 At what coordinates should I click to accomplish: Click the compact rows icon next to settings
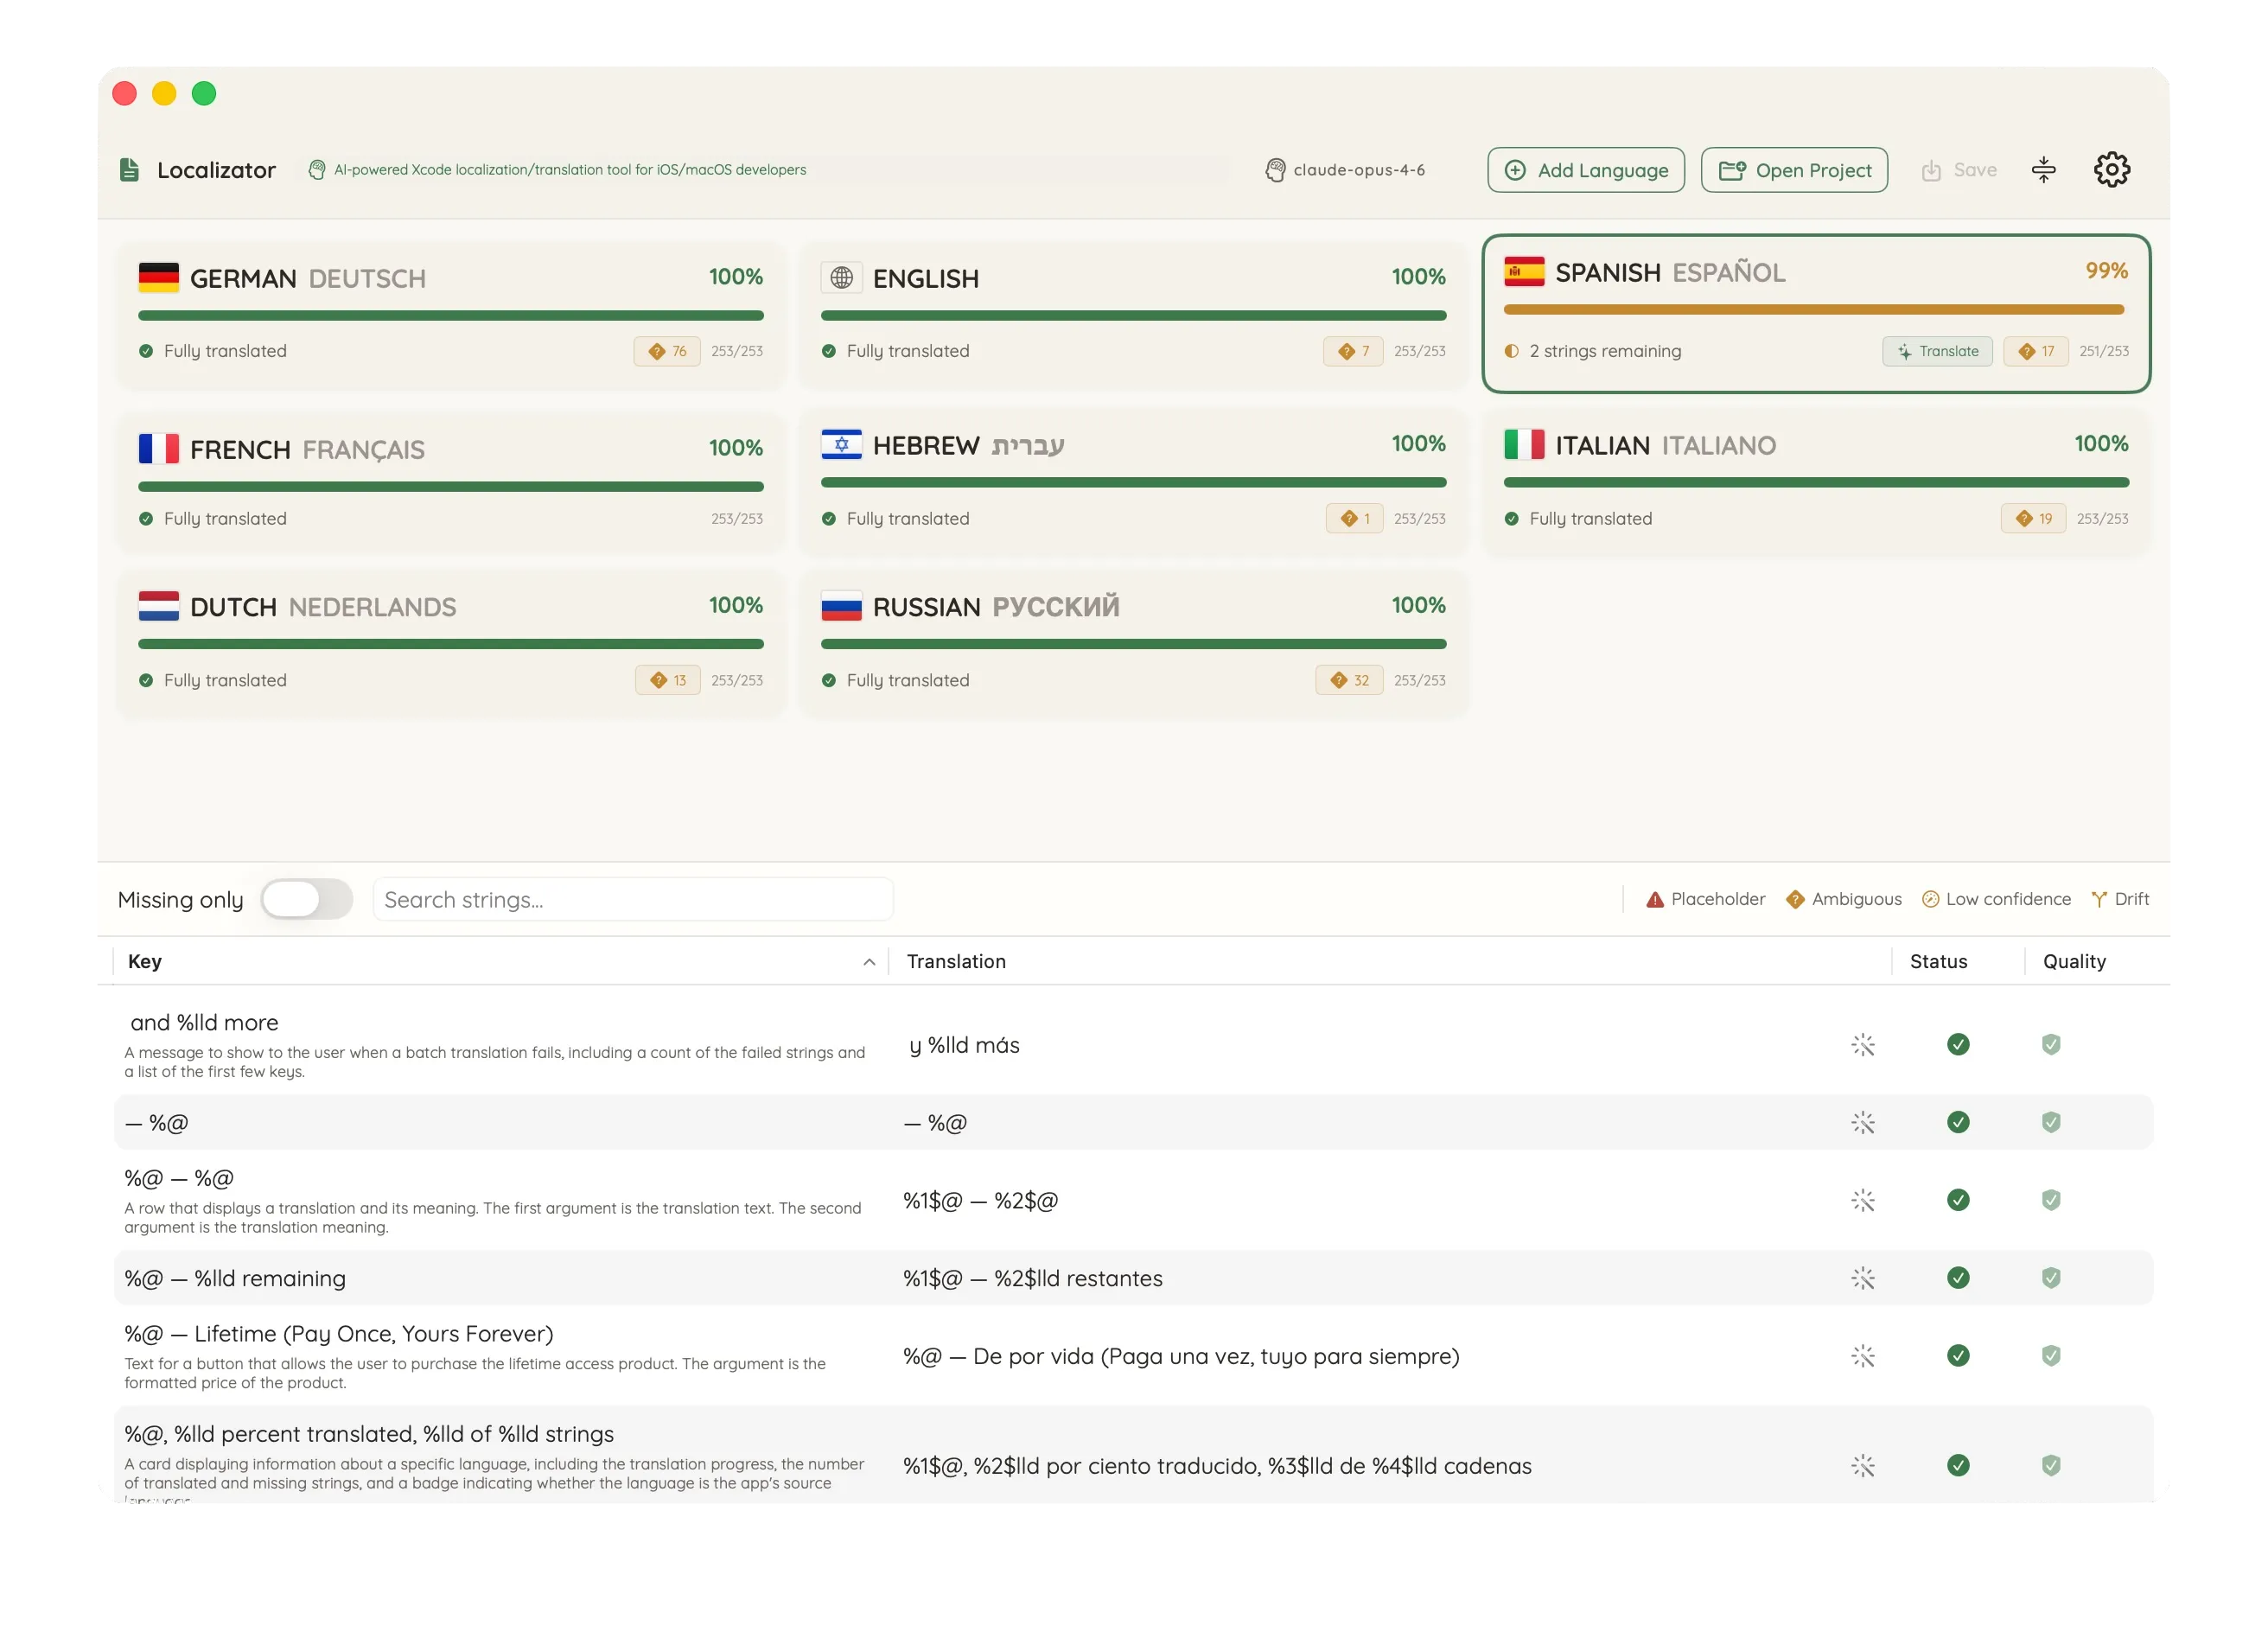pyautogui.click(x=2044, y=169)
